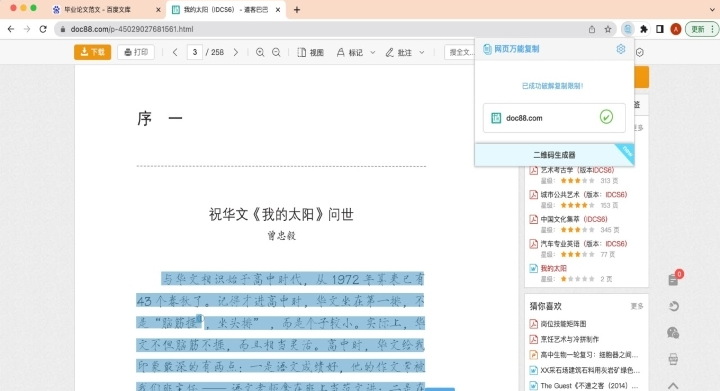Go to next page arrow
The image size is (720, 391).
tap(236, 52)
